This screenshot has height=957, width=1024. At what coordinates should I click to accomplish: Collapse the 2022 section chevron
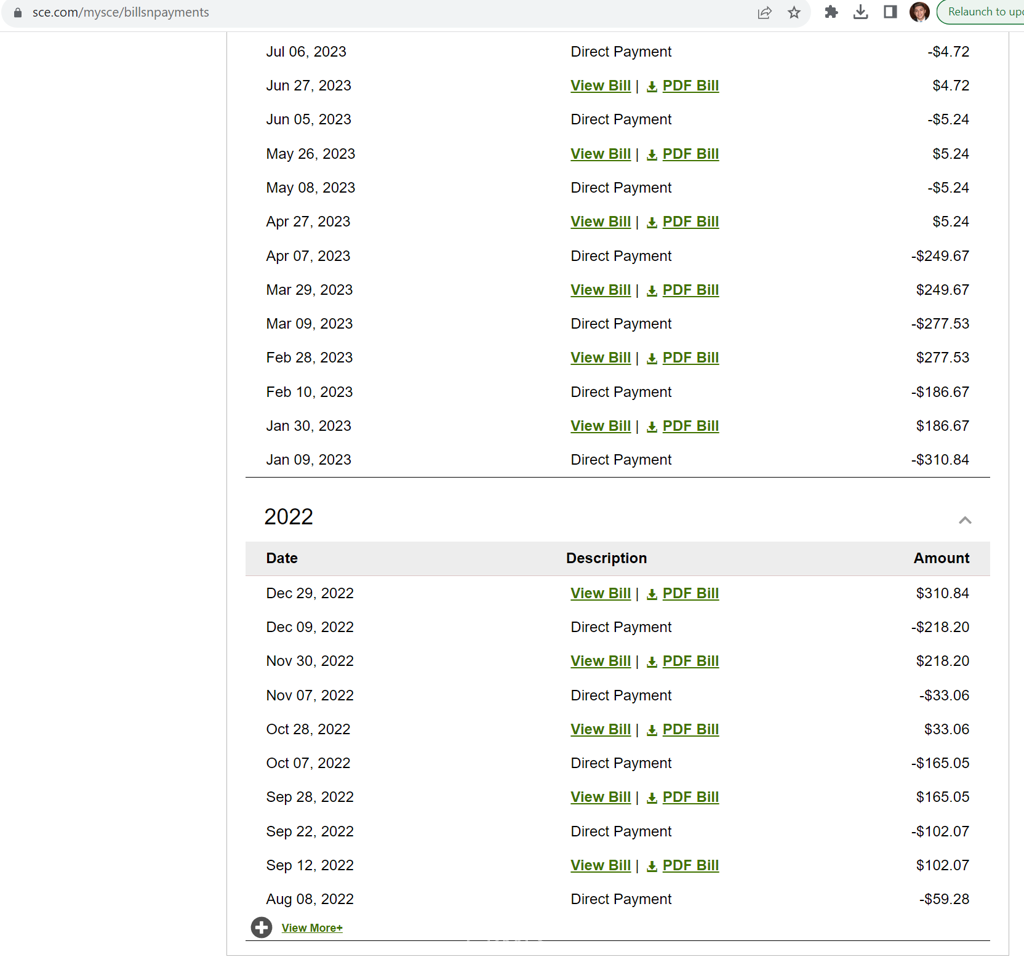(x=964, y=520)
